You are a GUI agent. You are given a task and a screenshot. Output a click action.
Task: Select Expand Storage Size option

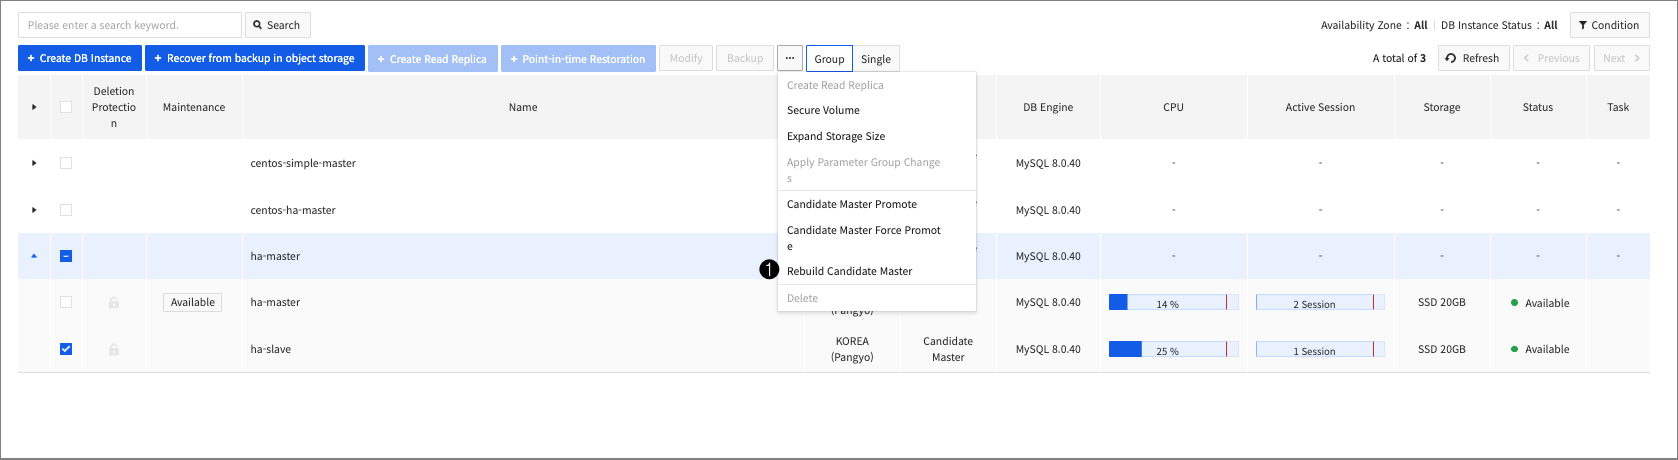point(836,136)
